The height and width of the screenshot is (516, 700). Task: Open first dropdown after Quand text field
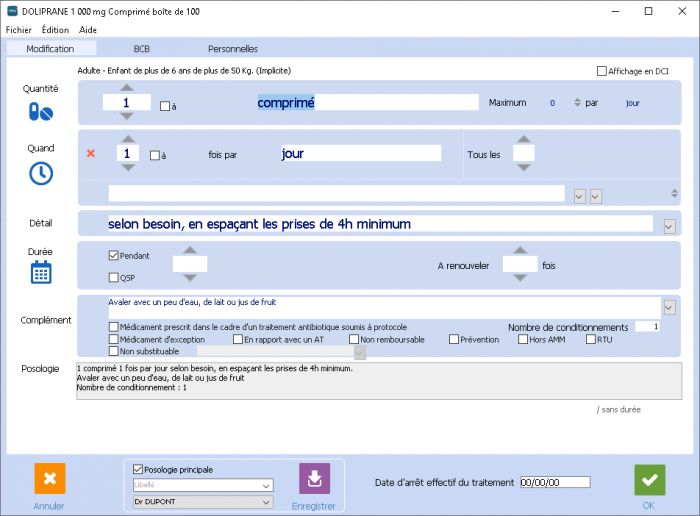coord(579,196)
